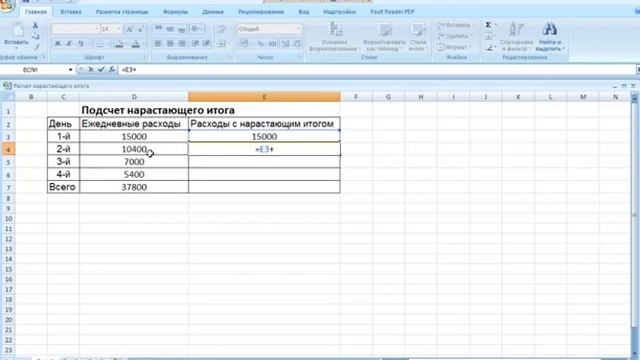
Task: Open Sort & Filter dropdown
Action: pos(516,37)
